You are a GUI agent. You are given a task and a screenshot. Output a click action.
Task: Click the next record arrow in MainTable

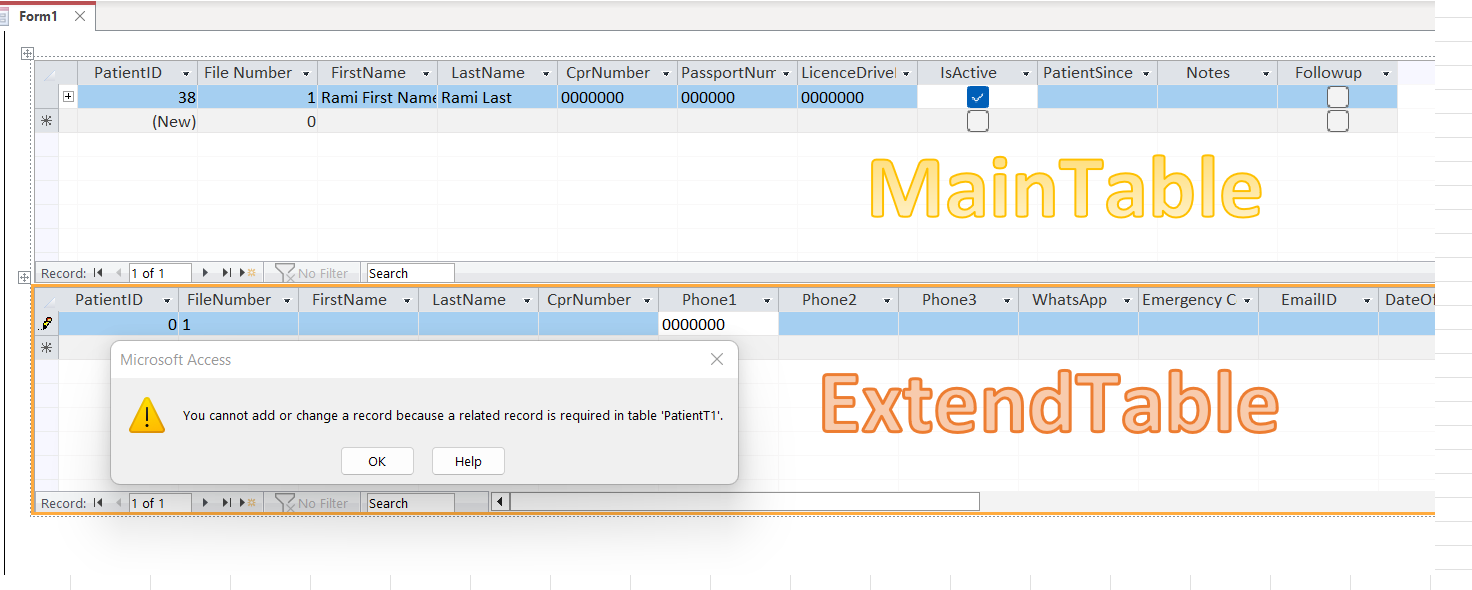205,272
